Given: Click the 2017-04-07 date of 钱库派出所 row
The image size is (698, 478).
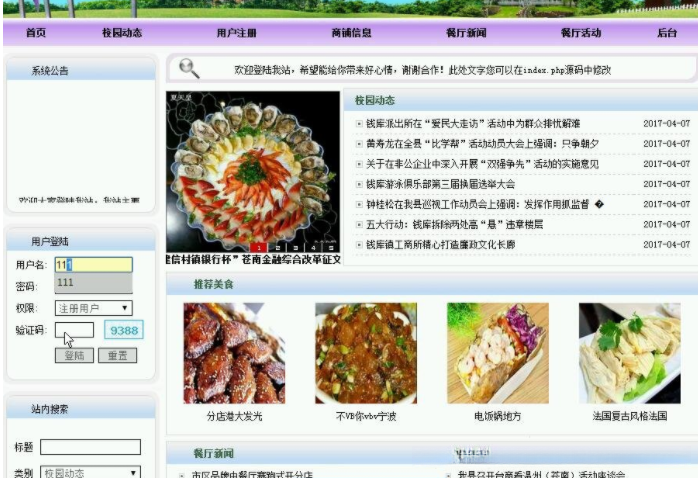Looking at the screenshot, I should click(x=666, y=124).
